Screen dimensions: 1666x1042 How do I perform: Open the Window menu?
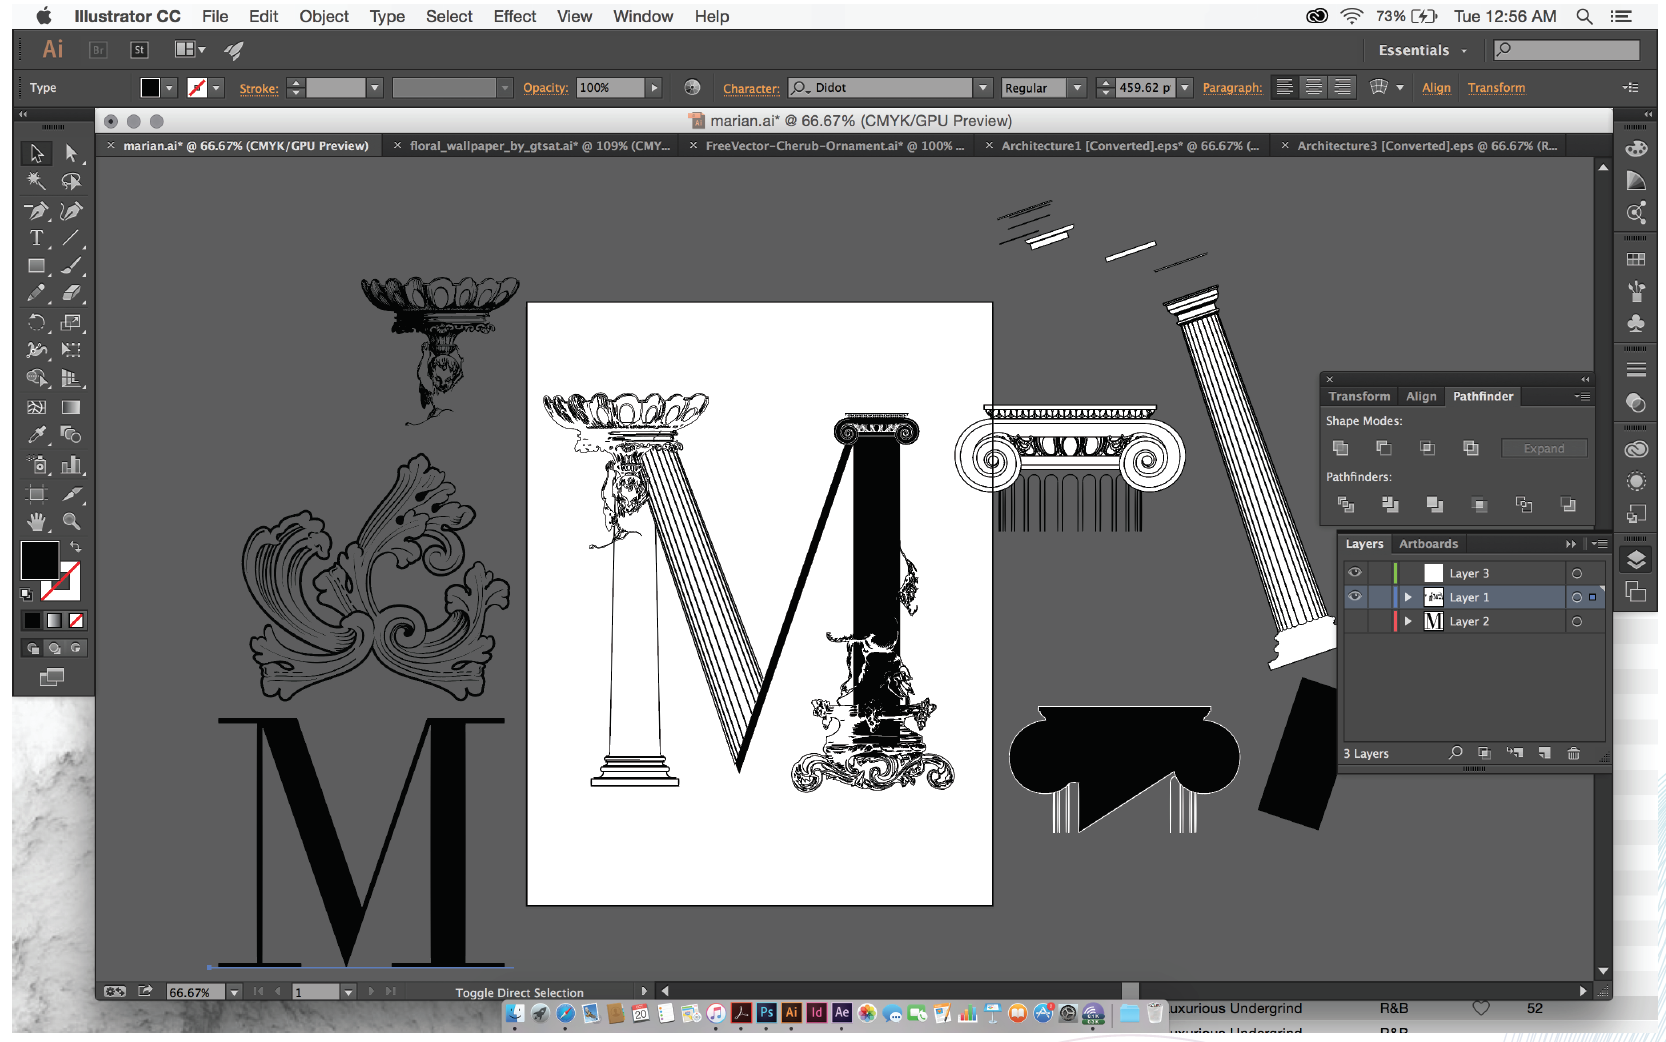point(642,16)
